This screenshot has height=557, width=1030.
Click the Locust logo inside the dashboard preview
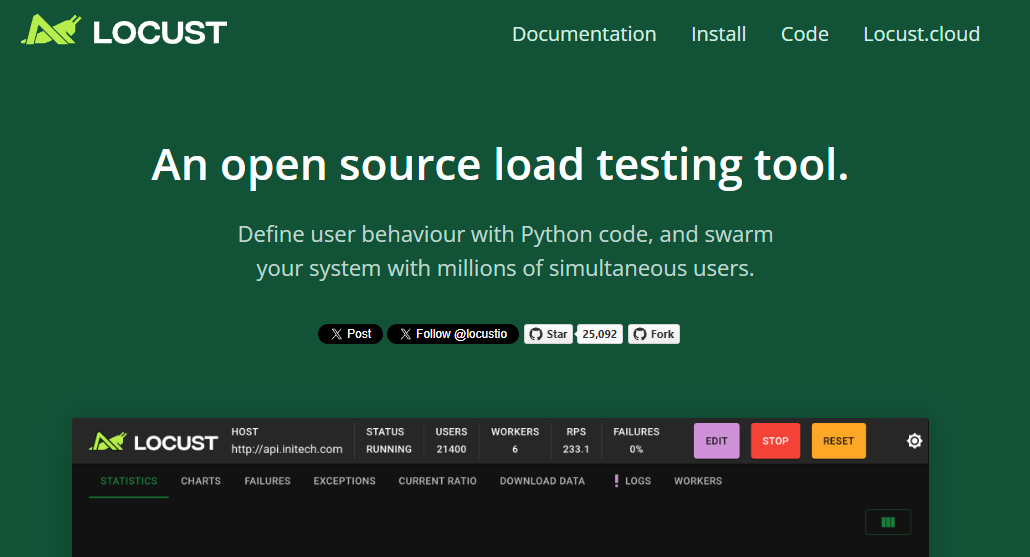(x=153, y=442)
